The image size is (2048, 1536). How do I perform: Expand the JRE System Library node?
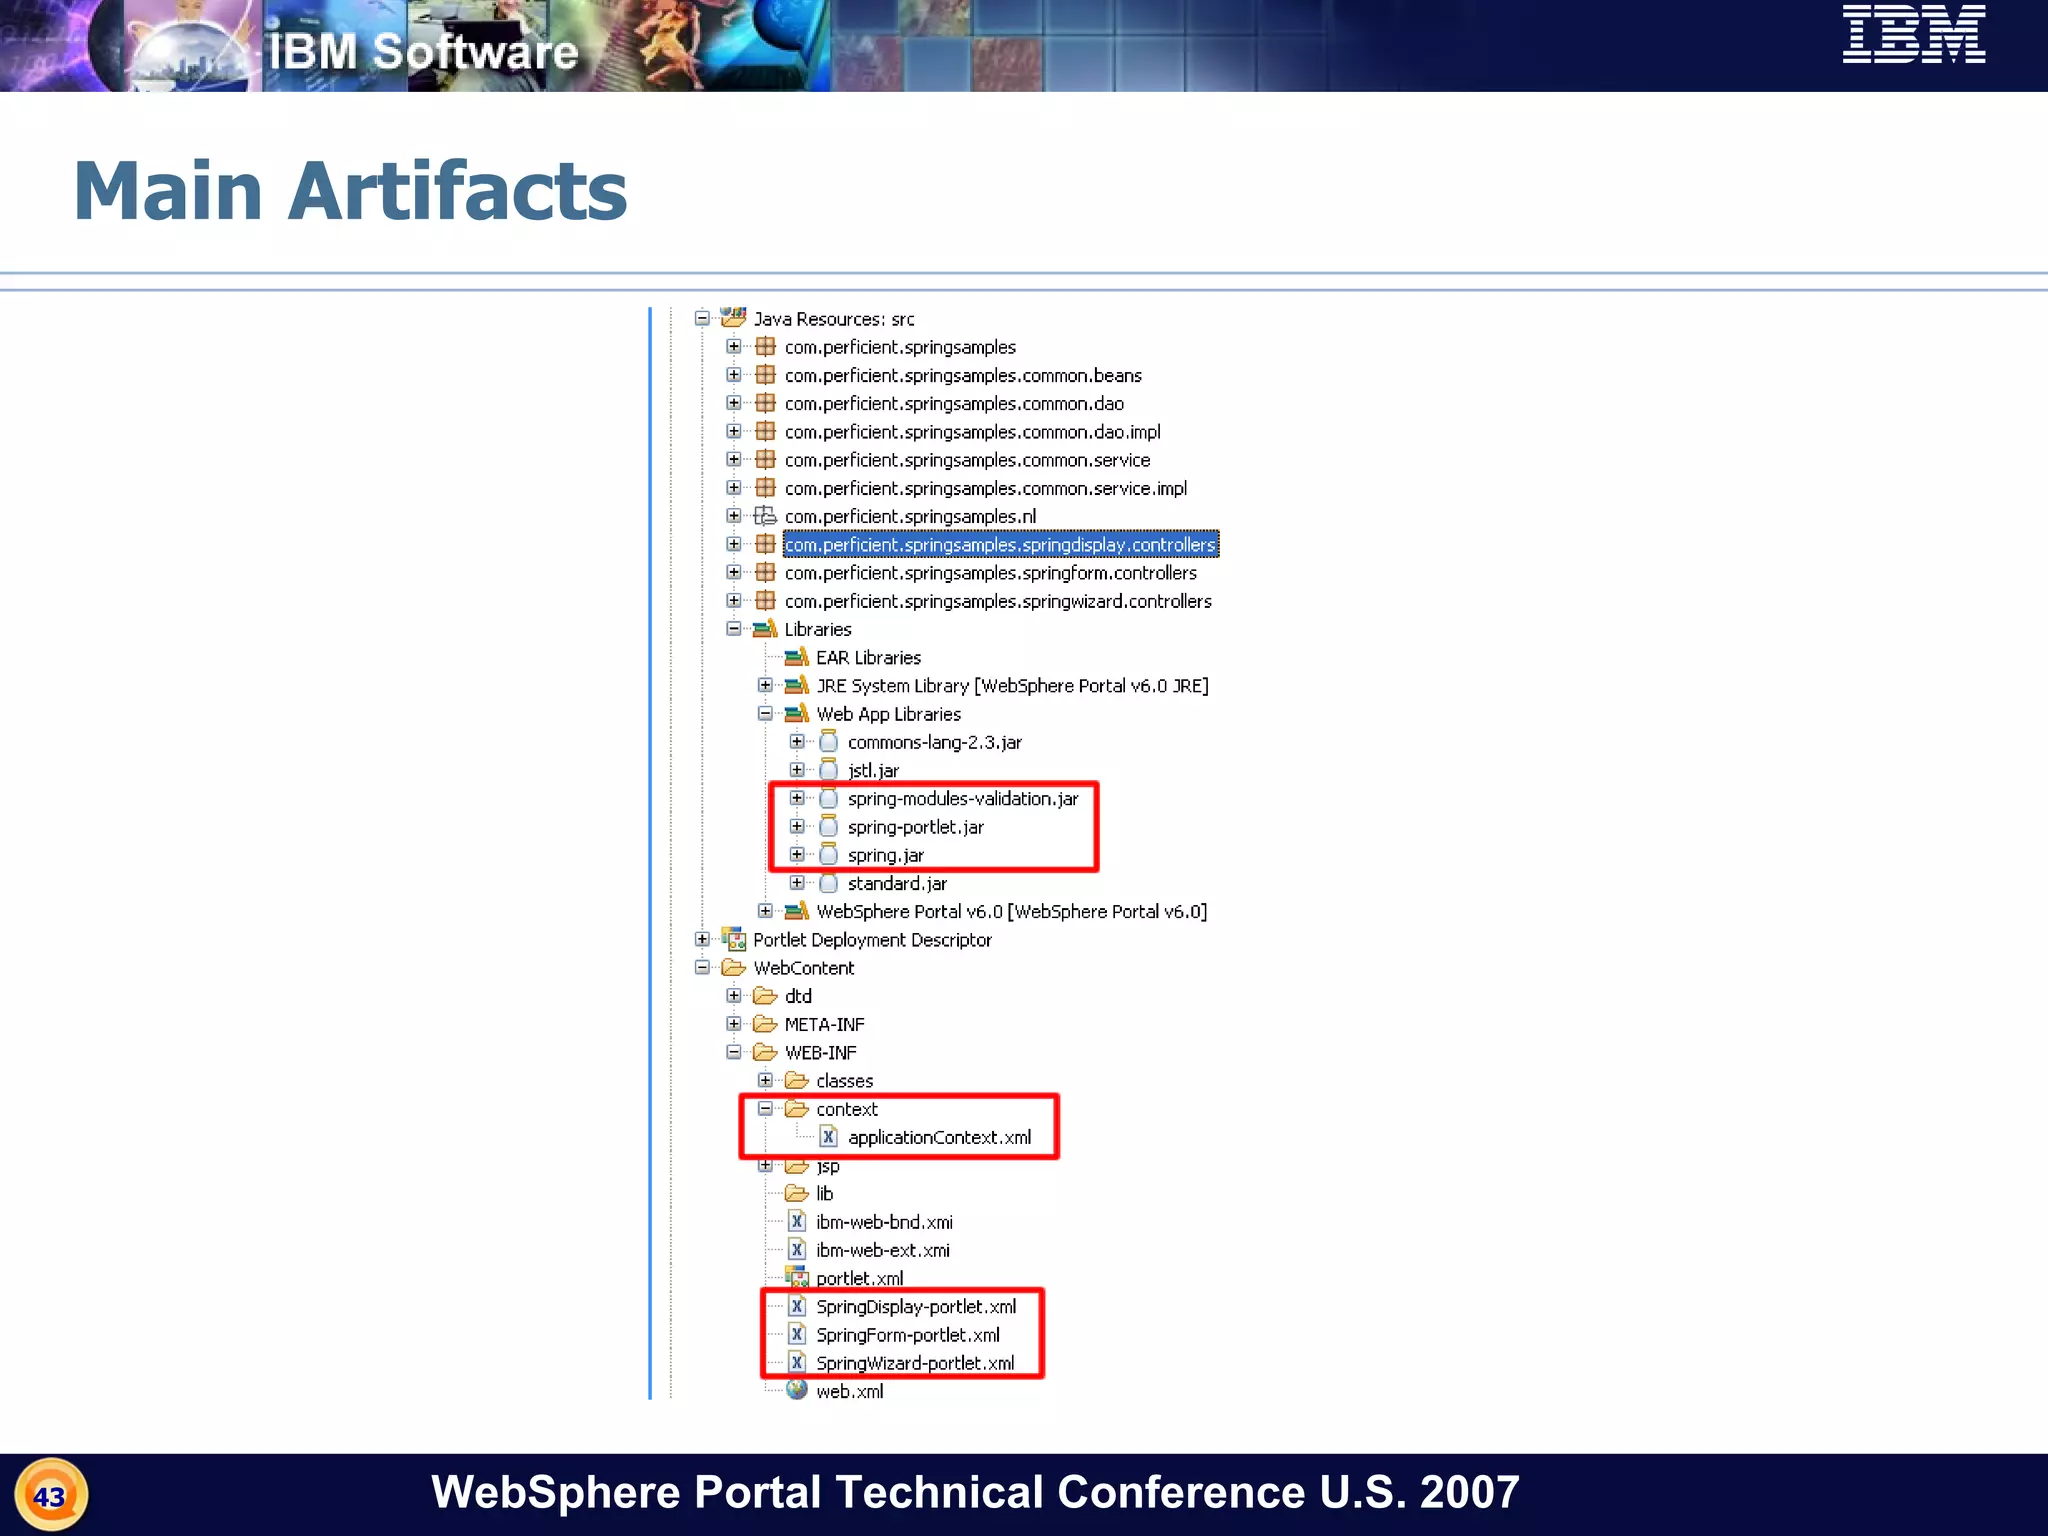coord(765,686)
